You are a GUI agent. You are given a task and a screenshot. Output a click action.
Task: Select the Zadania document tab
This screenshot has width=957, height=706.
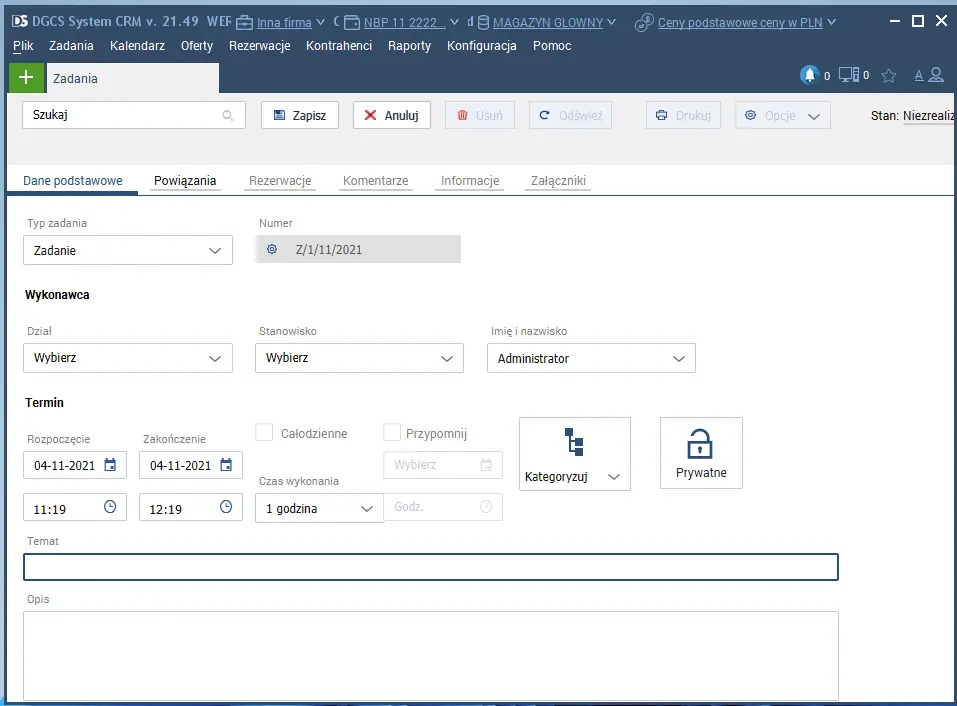132,78
